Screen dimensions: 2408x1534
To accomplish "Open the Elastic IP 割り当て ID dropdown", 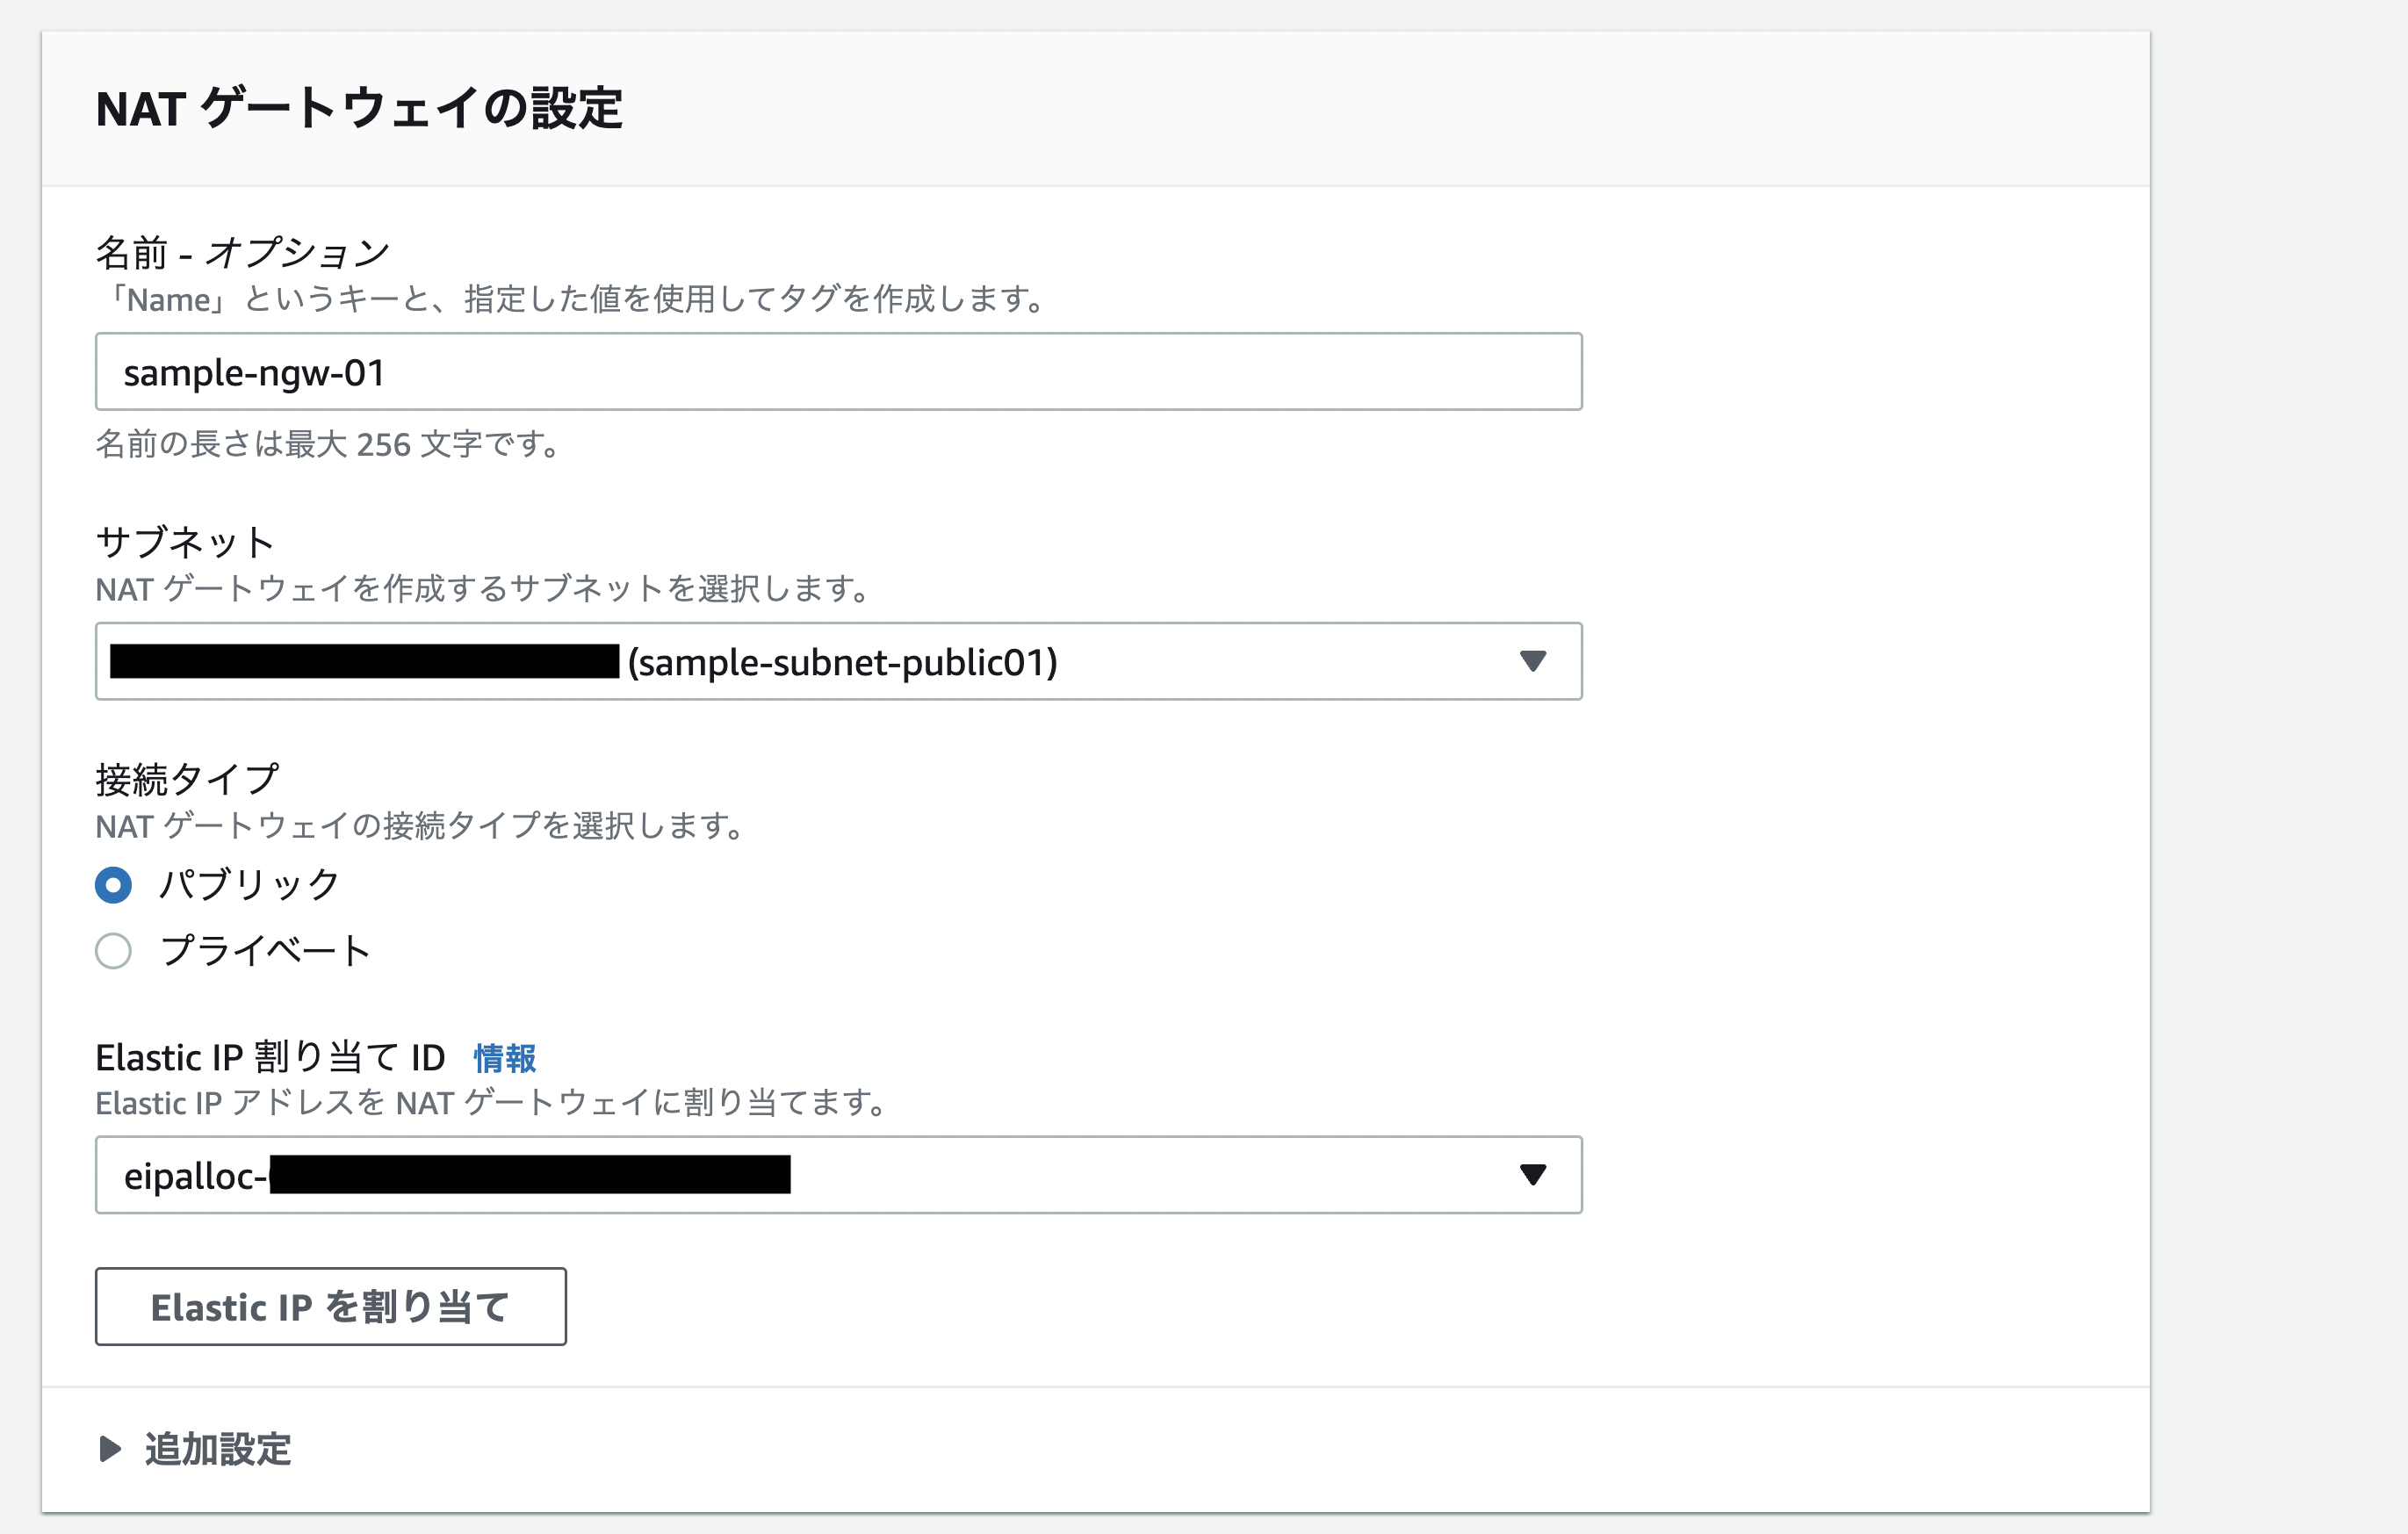I will point(838,1175).
